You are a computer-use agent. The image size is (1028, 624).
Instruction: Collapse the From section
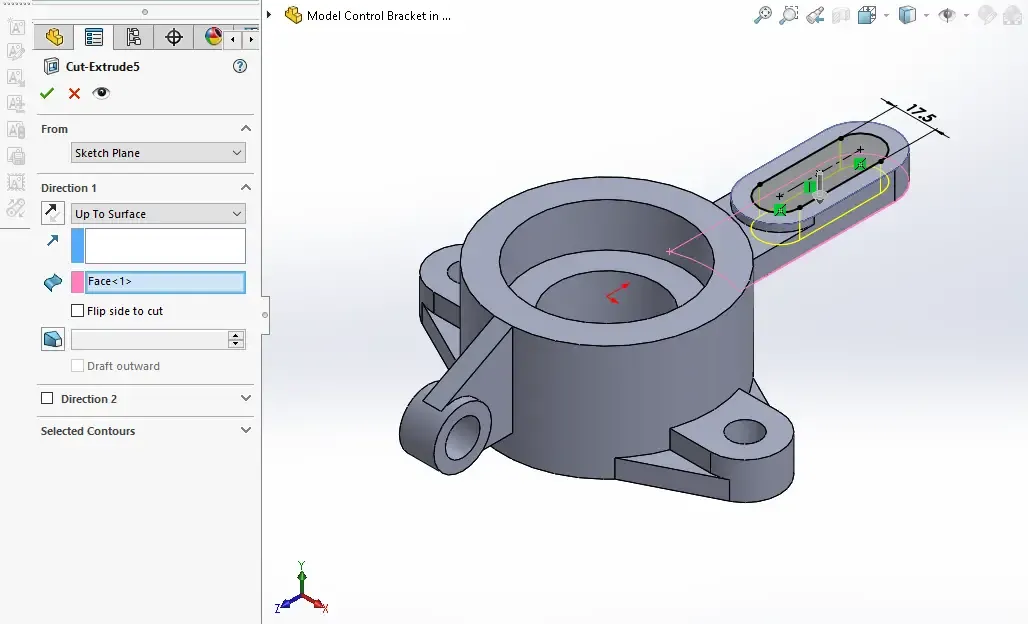pyautogui.click(x=246, y=128)
